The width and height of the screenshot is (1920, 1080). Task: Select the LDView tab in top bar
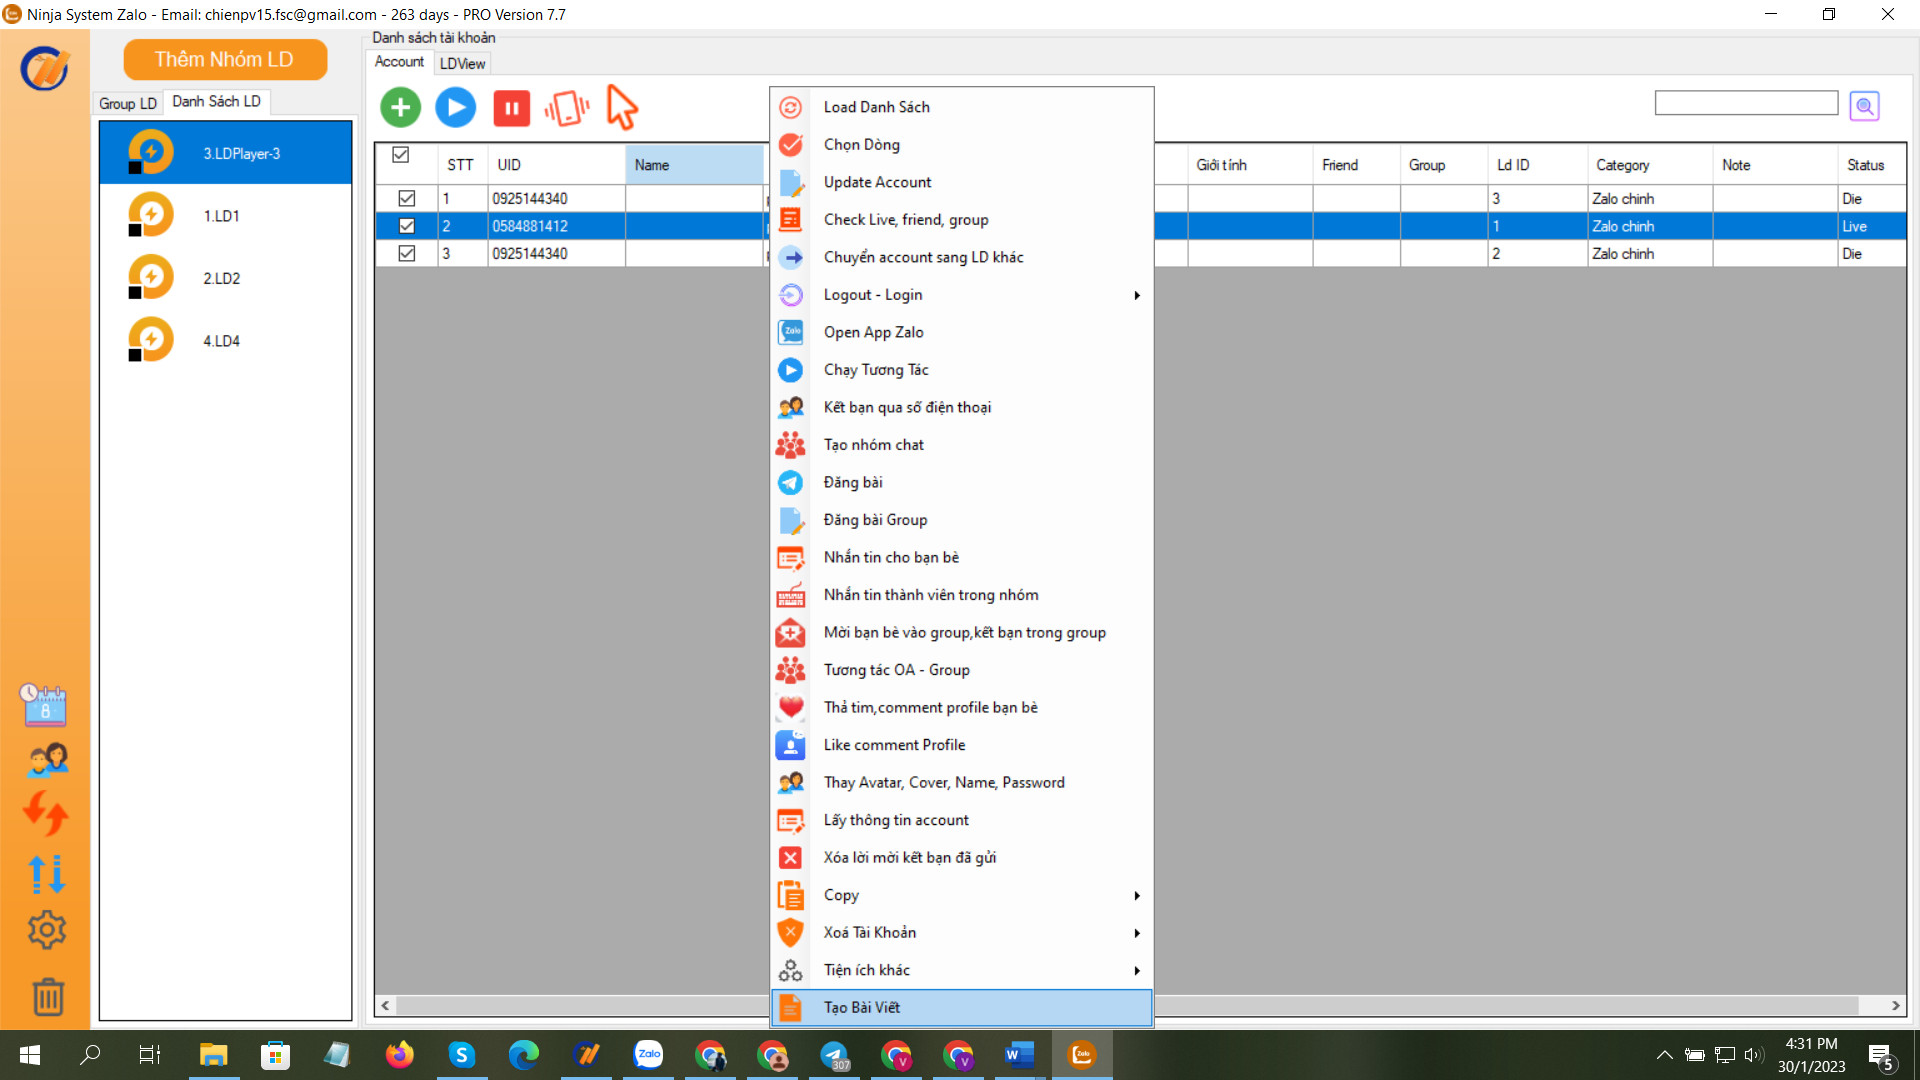pyautogui.click(x=460, y=63)
